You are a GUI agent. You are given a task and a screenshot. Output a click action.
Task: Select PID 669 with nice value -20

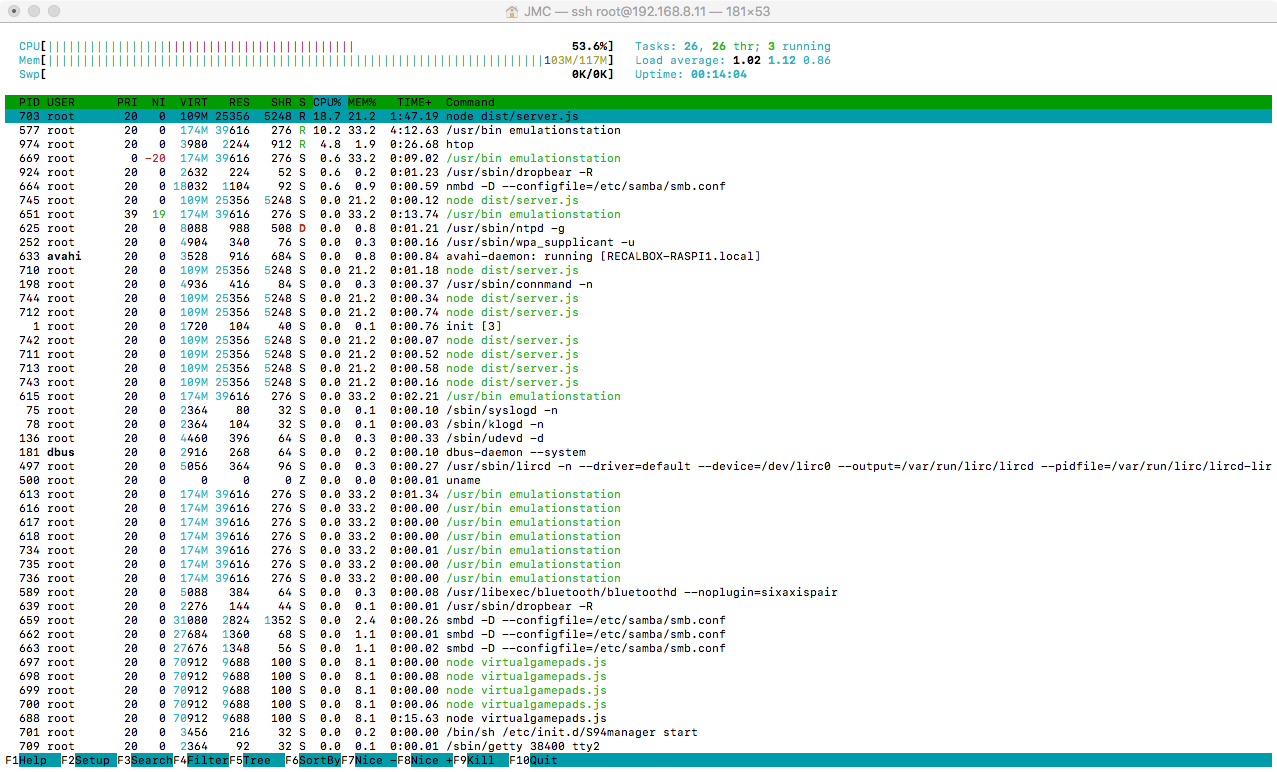[x=638, y=158]
